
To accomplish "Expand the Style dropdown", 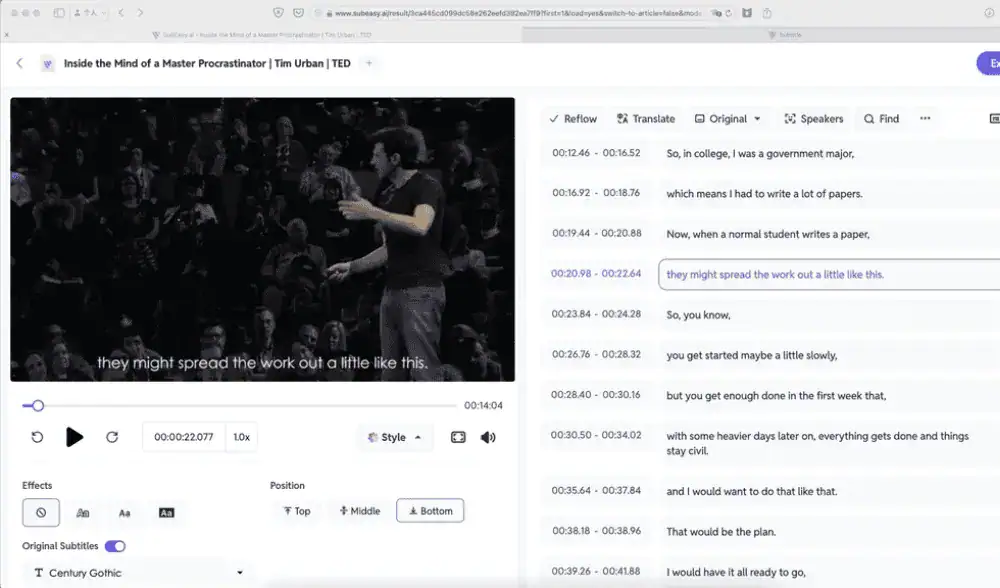I will pos(395,437).
